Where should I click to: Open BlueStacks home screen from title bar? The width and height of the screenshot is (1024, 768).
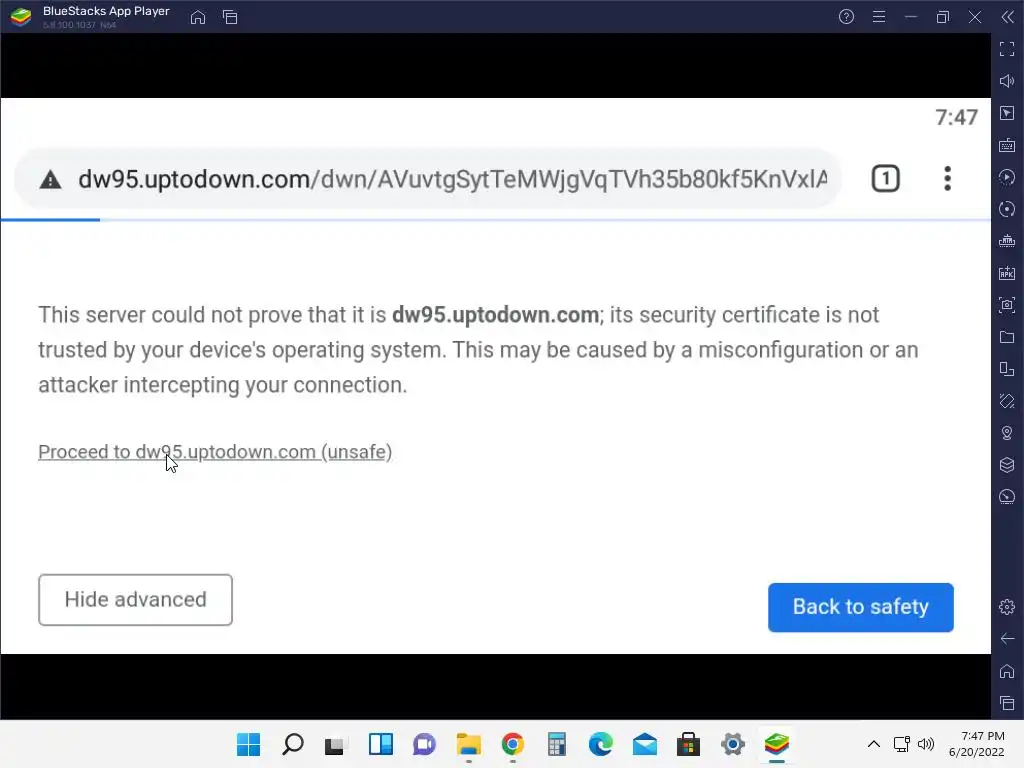coord(198,17)
